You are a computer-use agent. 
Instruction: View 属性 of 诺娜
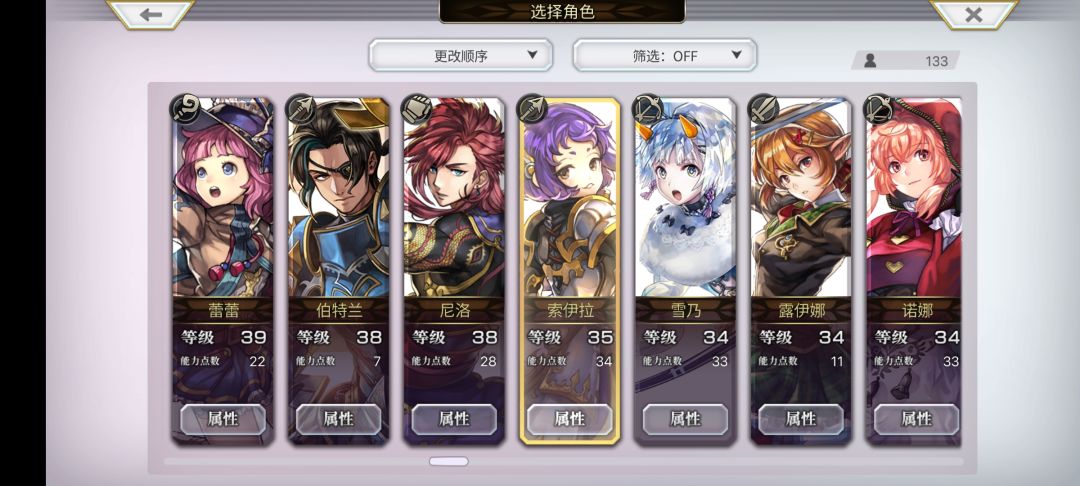[x=916, y=419]
